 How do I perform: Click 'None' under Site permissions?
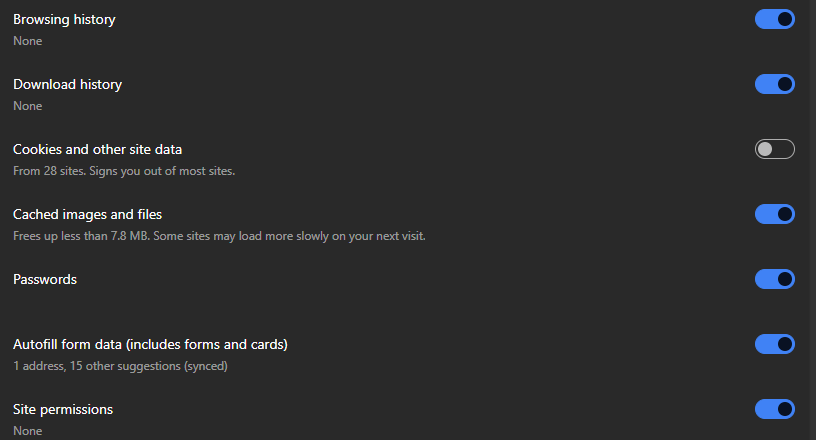28,431
